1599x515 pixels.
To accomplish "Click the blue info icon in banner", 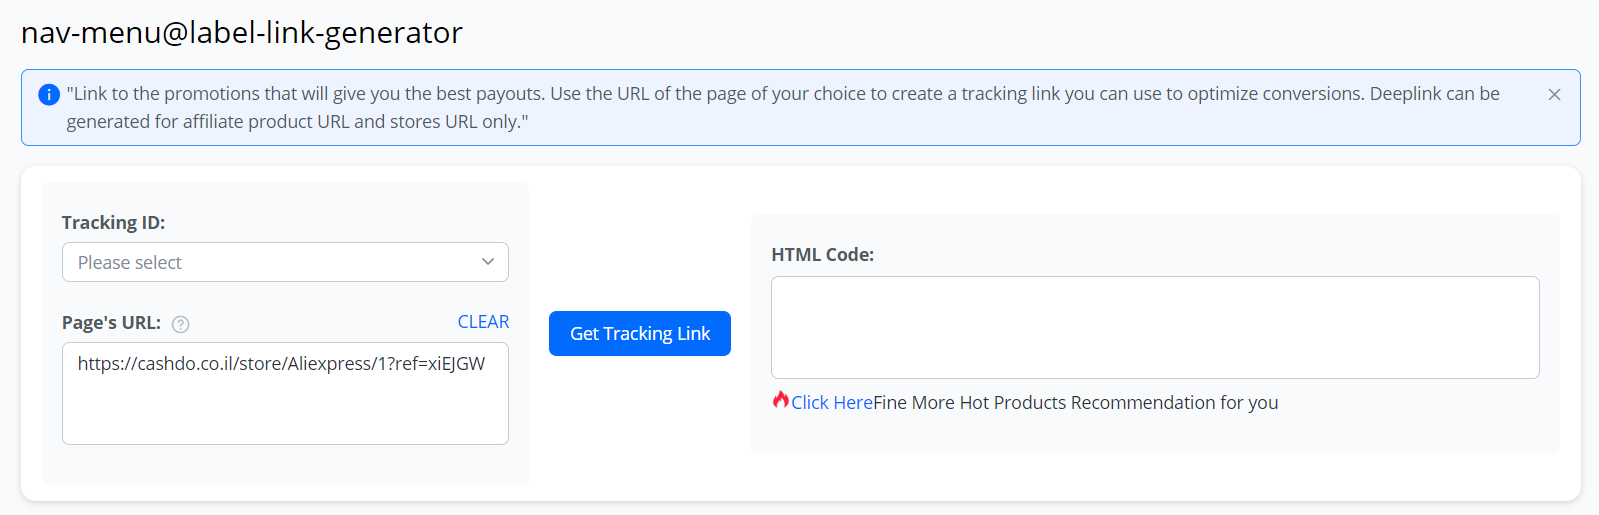I will (x=49, y=95).
